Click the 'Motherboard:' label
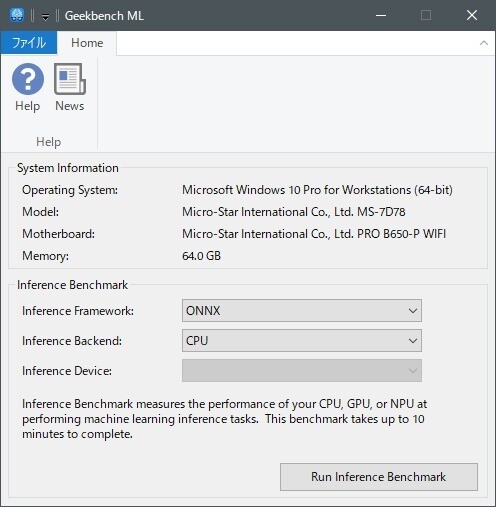Viewport: 496px width, 507px height. 58,234
